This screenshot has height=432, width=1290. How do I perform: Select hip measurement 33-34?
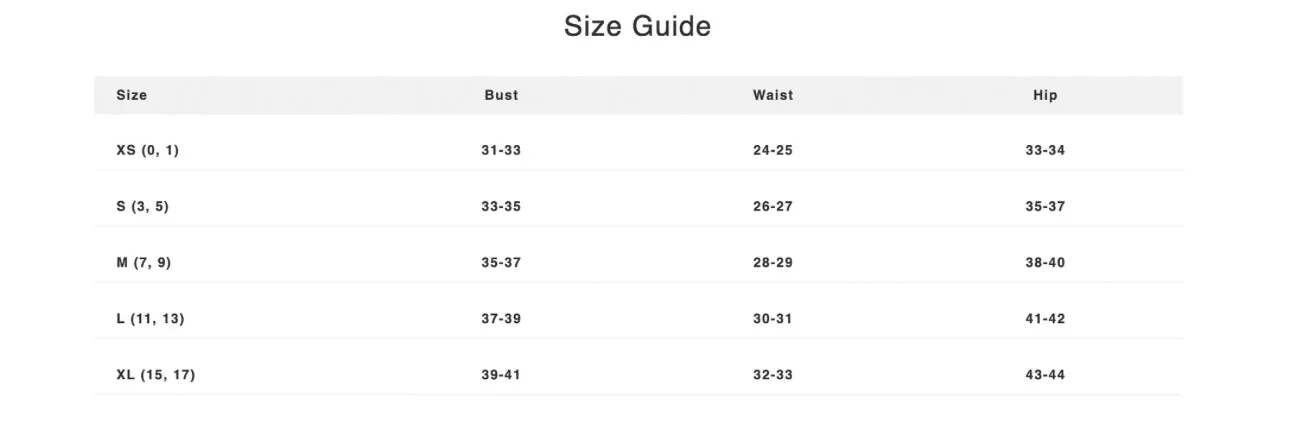pyautogui.click(x=1045, y=151)
